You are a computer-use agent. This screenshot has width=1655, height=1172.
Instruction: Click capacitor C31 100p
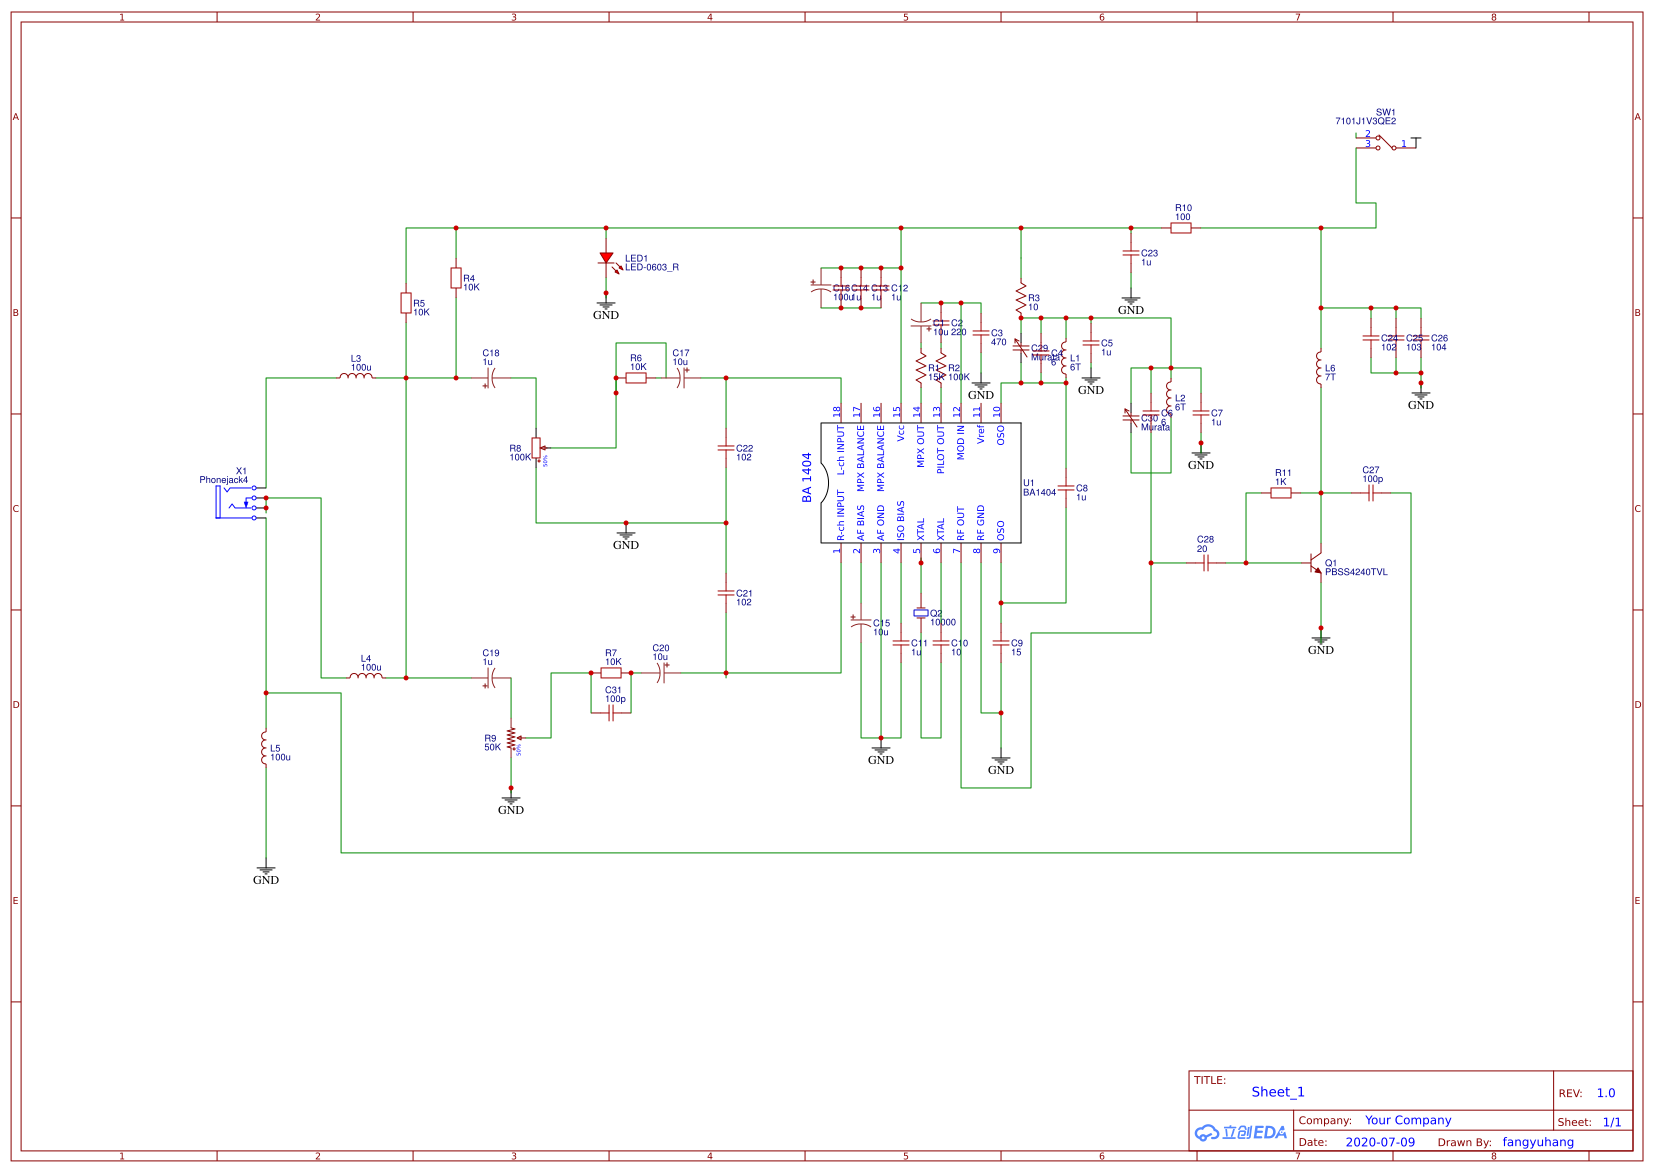point(611,713)
